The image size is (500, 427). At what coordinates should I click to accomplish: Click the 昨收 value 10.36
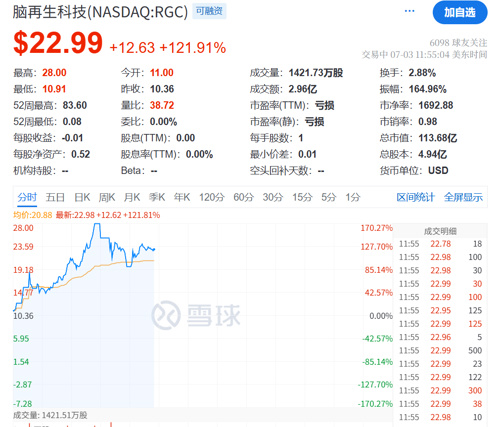click(x=162, y=89)
